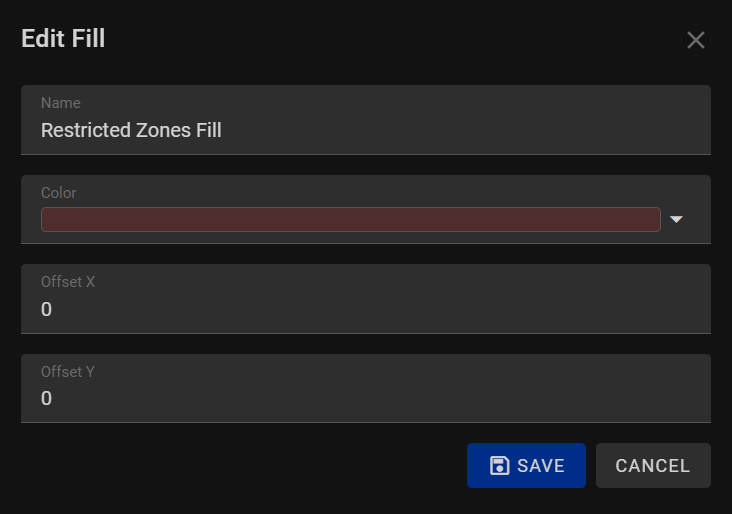The width and height of the screenshot is (732, 514).
Task: Click the Offset X value 0
Action: [x=46, y=309]
